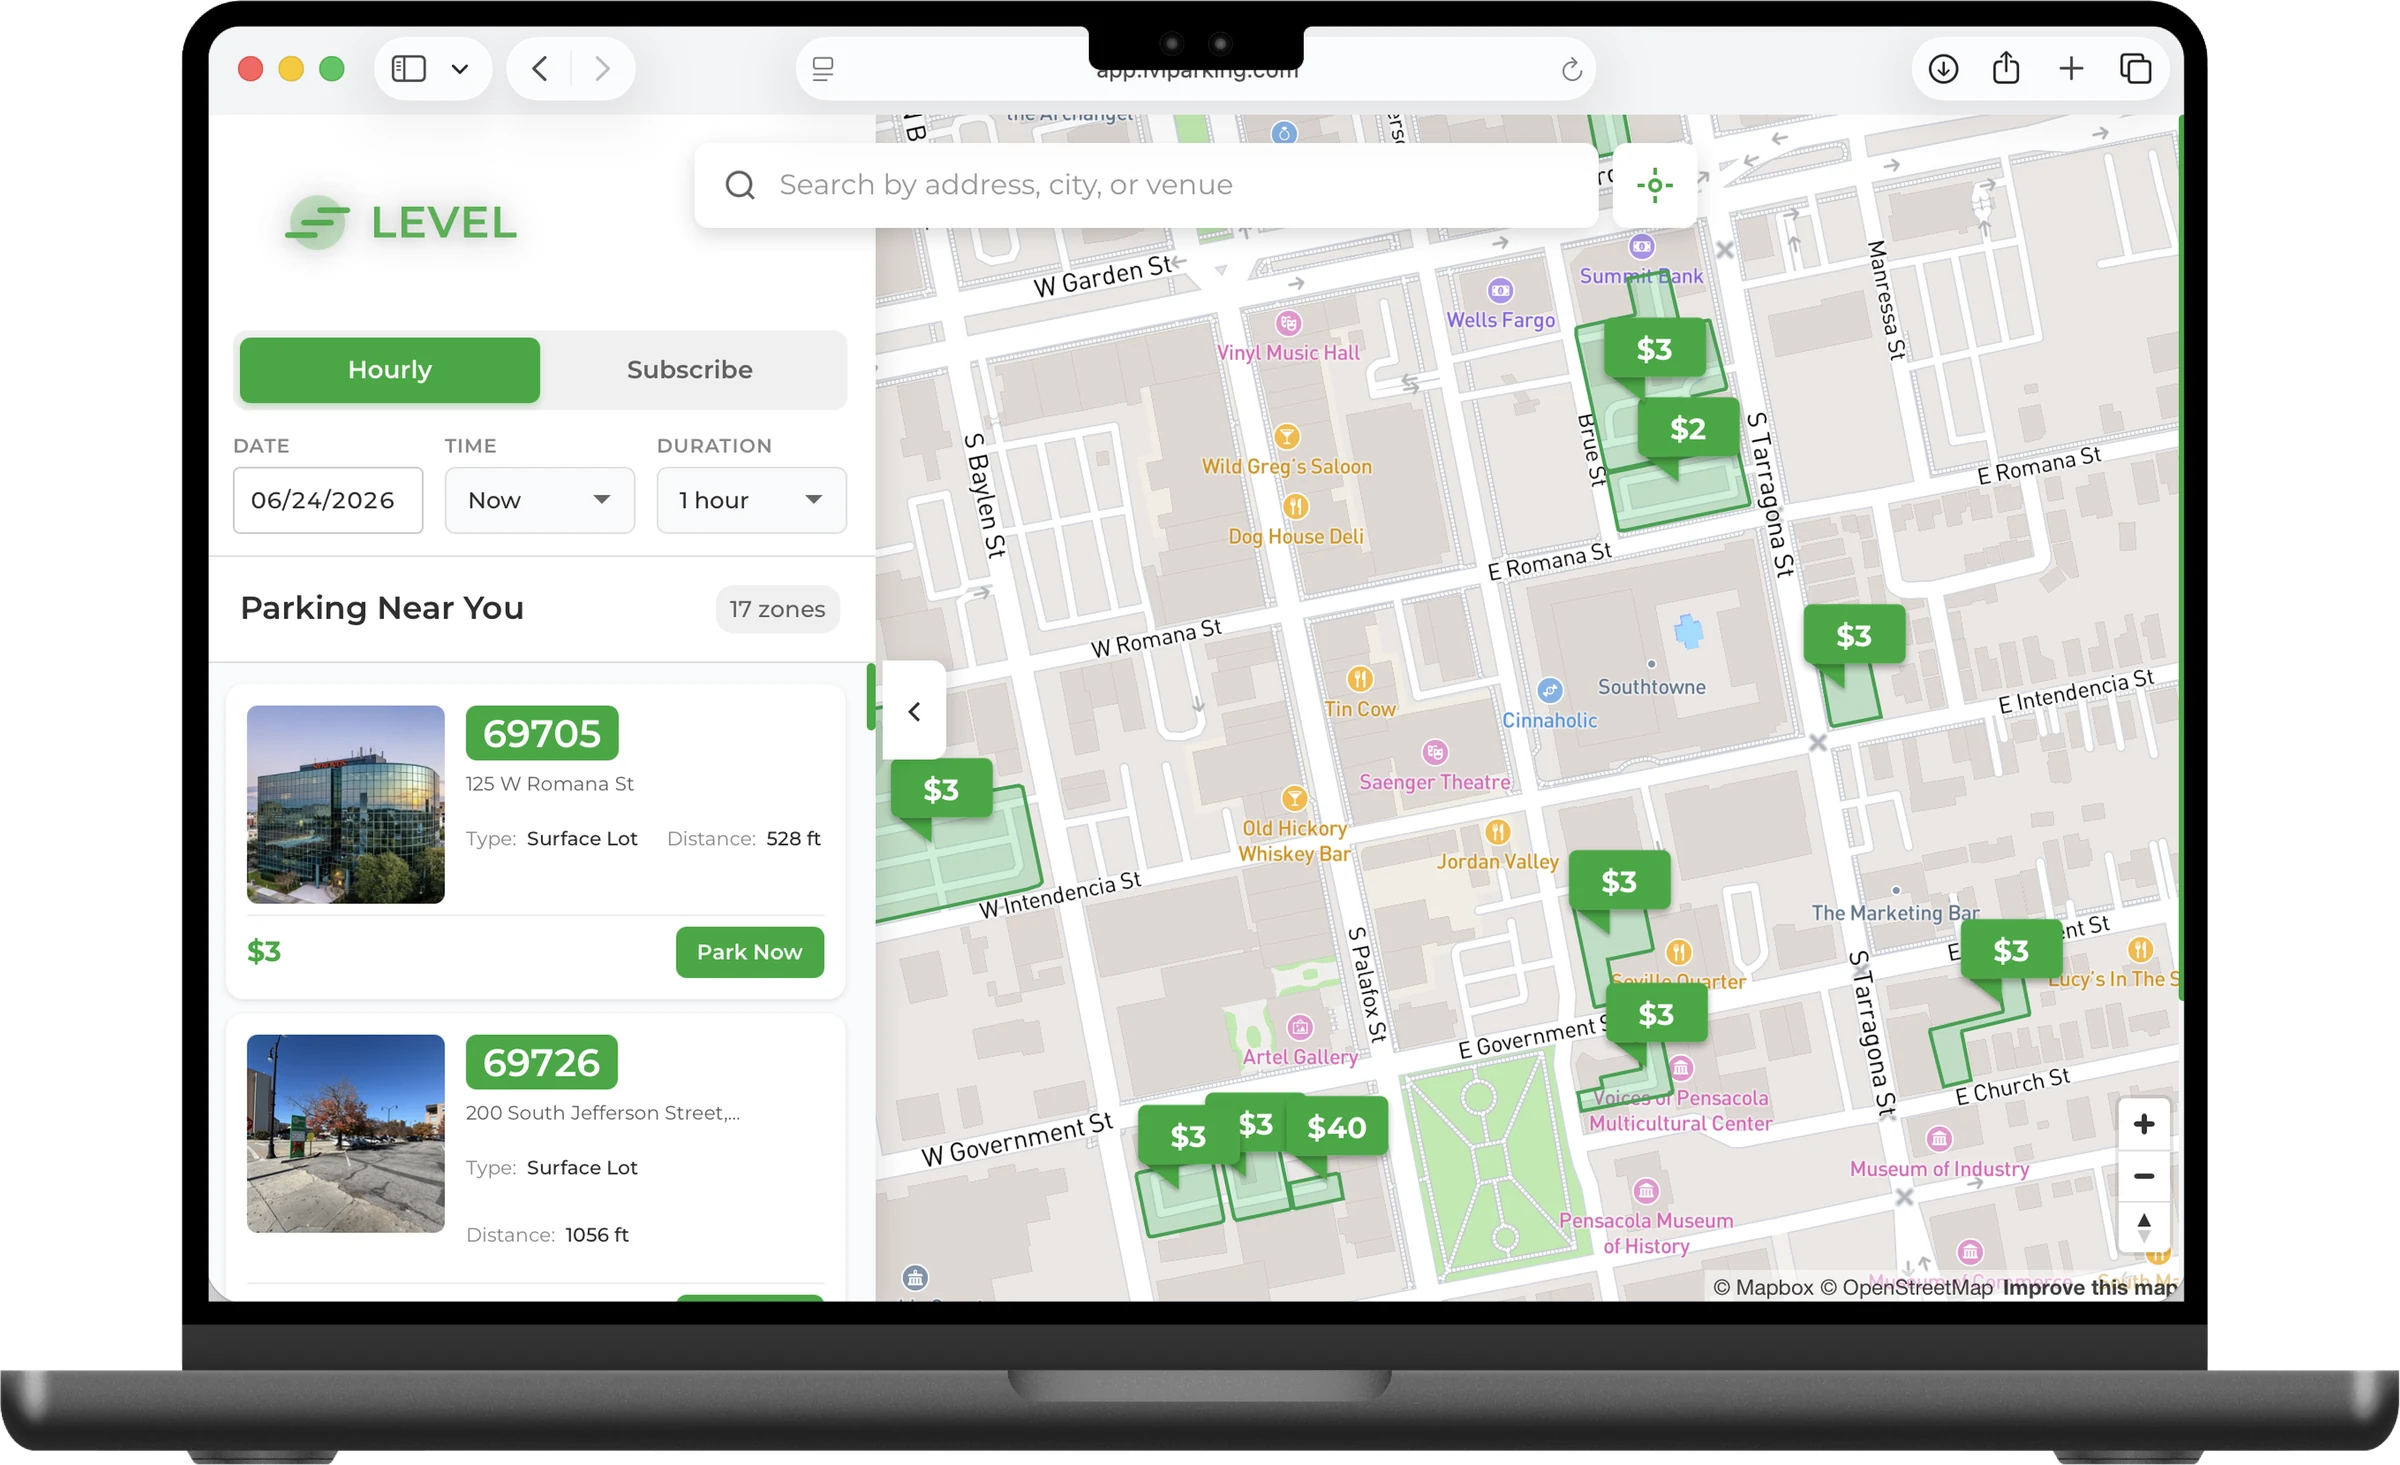This screenshot has height=1465, width=2400.
Task: Show the tab overview icon
Action: (2135, 69)
